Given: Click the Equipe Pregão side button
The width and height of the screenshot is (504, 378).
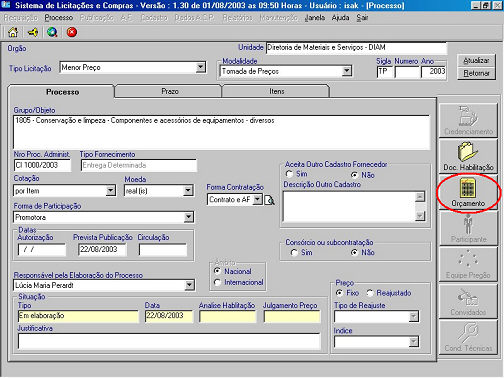Looking at the screenshot, I should tap(468, 264).
